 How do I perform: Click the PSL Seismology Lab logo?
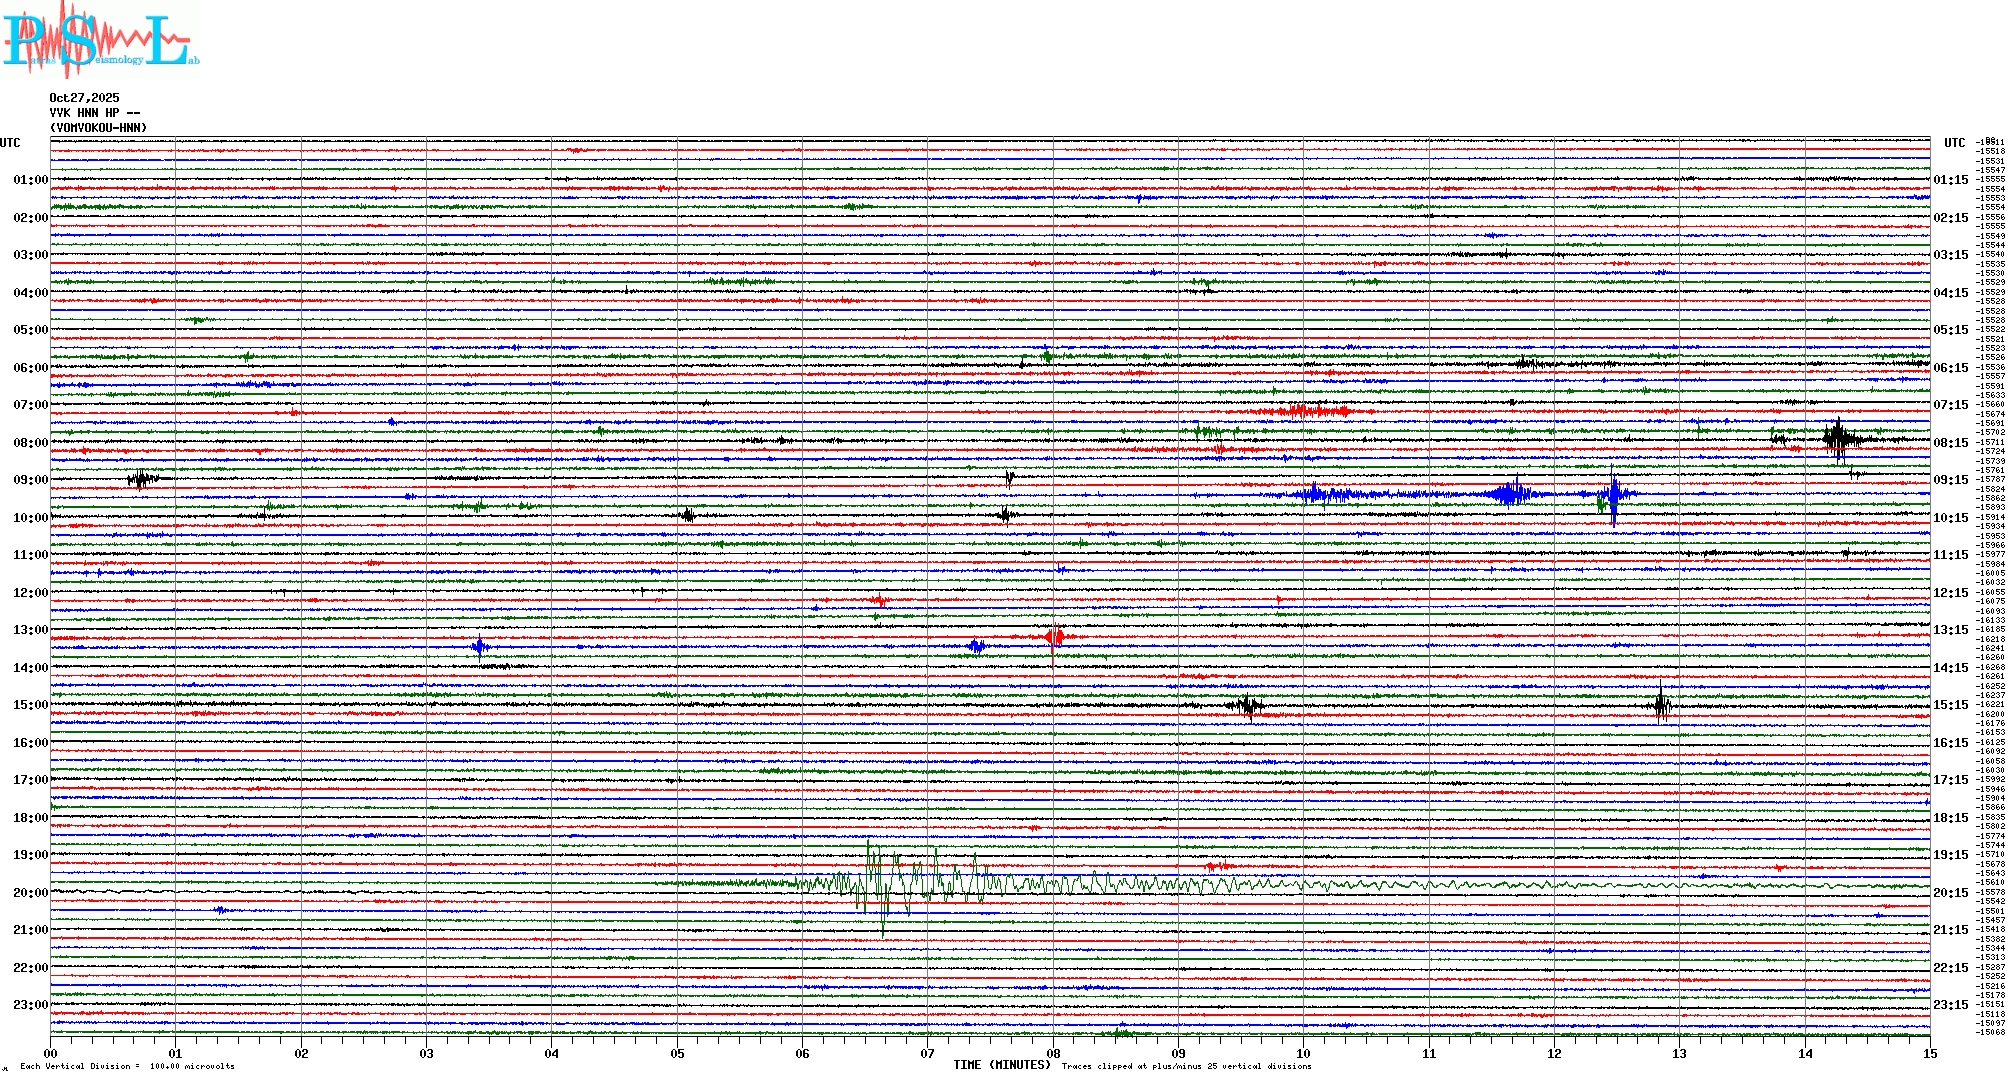click(x=100, y=40)
